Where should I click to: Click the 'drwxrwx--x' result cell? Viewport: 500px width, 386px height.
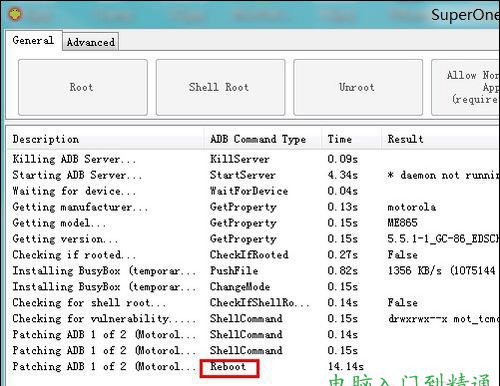coord(443,319)
